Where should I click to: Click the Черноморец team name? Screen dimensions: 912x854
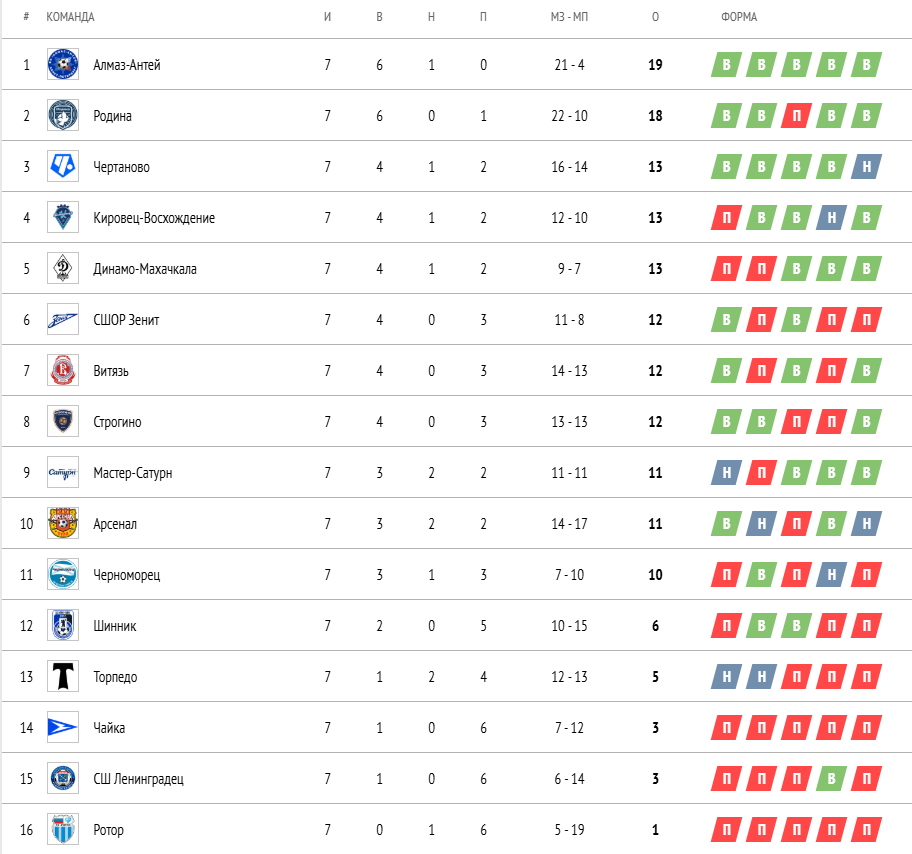point(127,575)
